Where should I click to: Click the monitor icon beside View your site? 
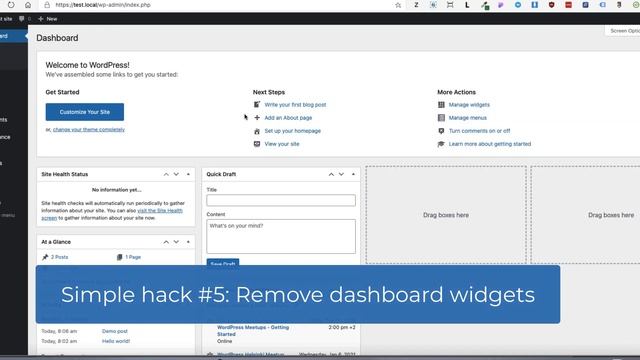coord(257,144)
